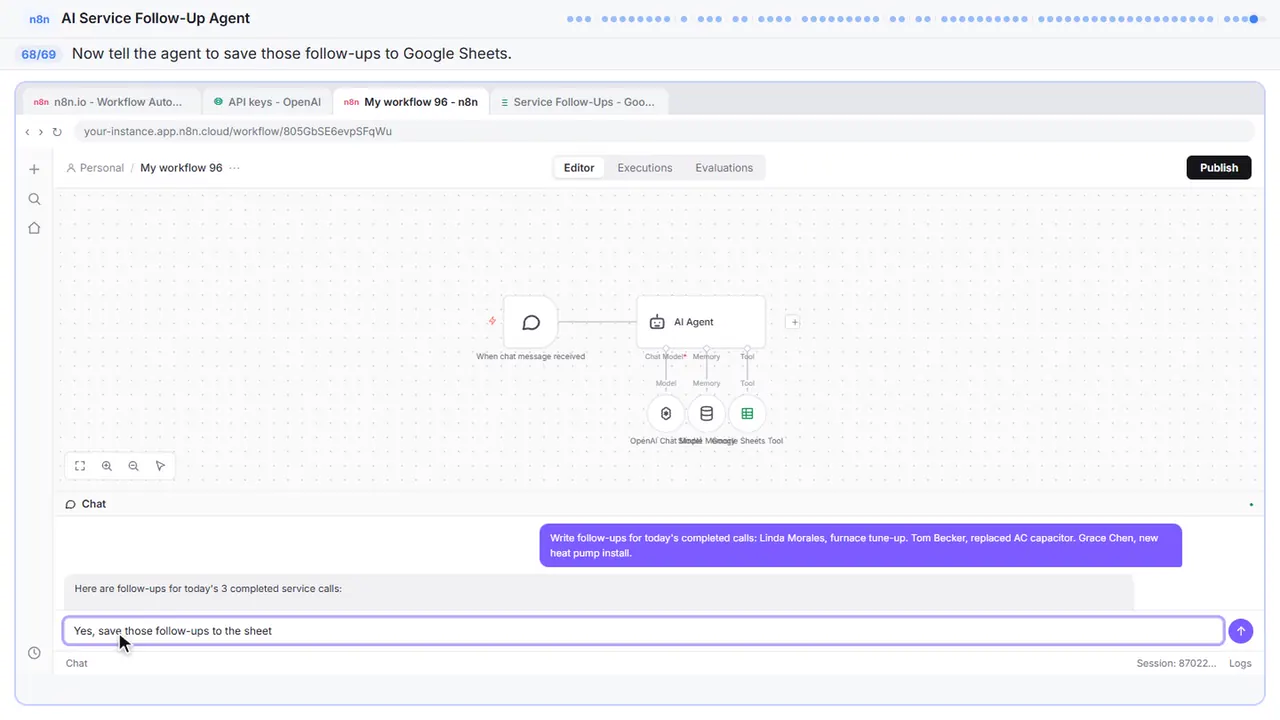Viewport: 1280px width, 720px height.
Task: Select the When chat message received trigger node
Action: [x=531, y=322]
